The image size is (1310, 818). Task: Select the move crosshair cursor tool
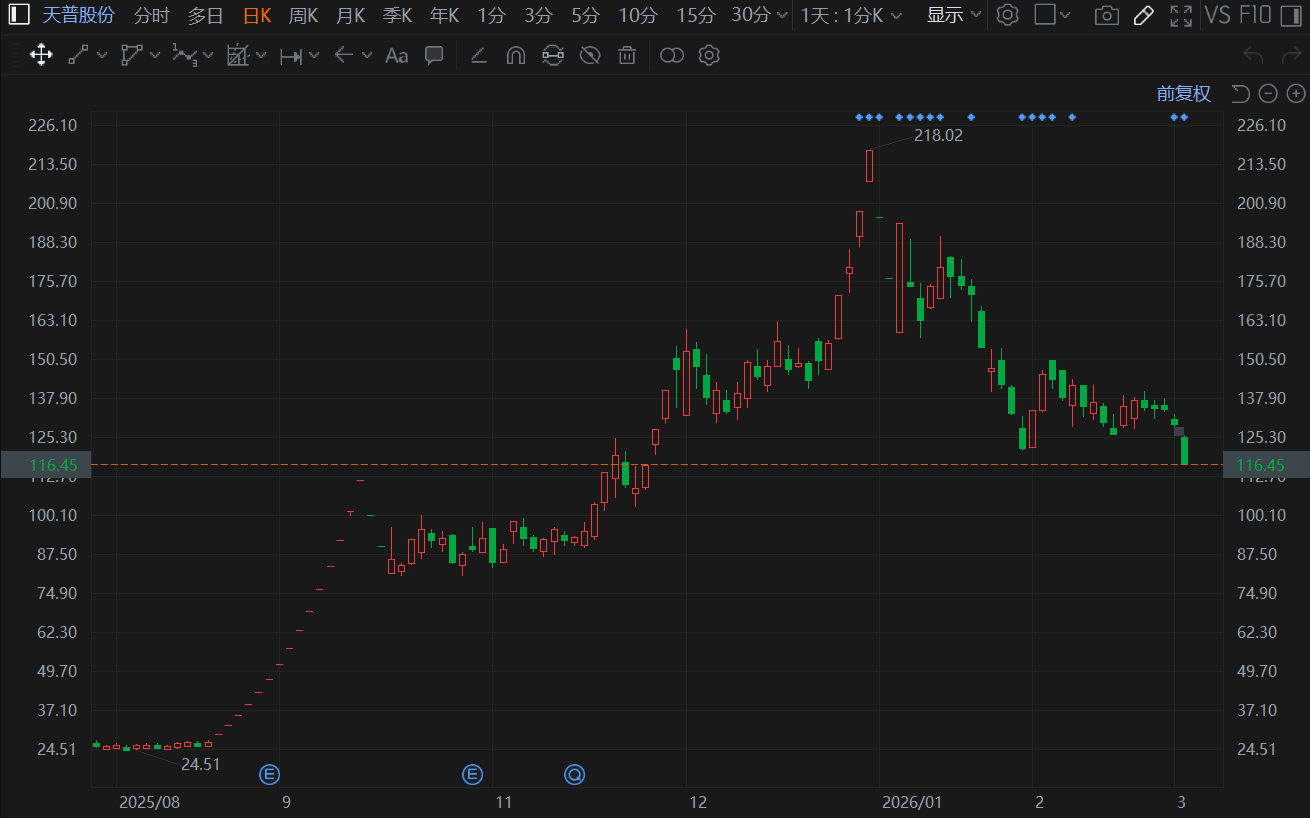click(x=41, y=55)
